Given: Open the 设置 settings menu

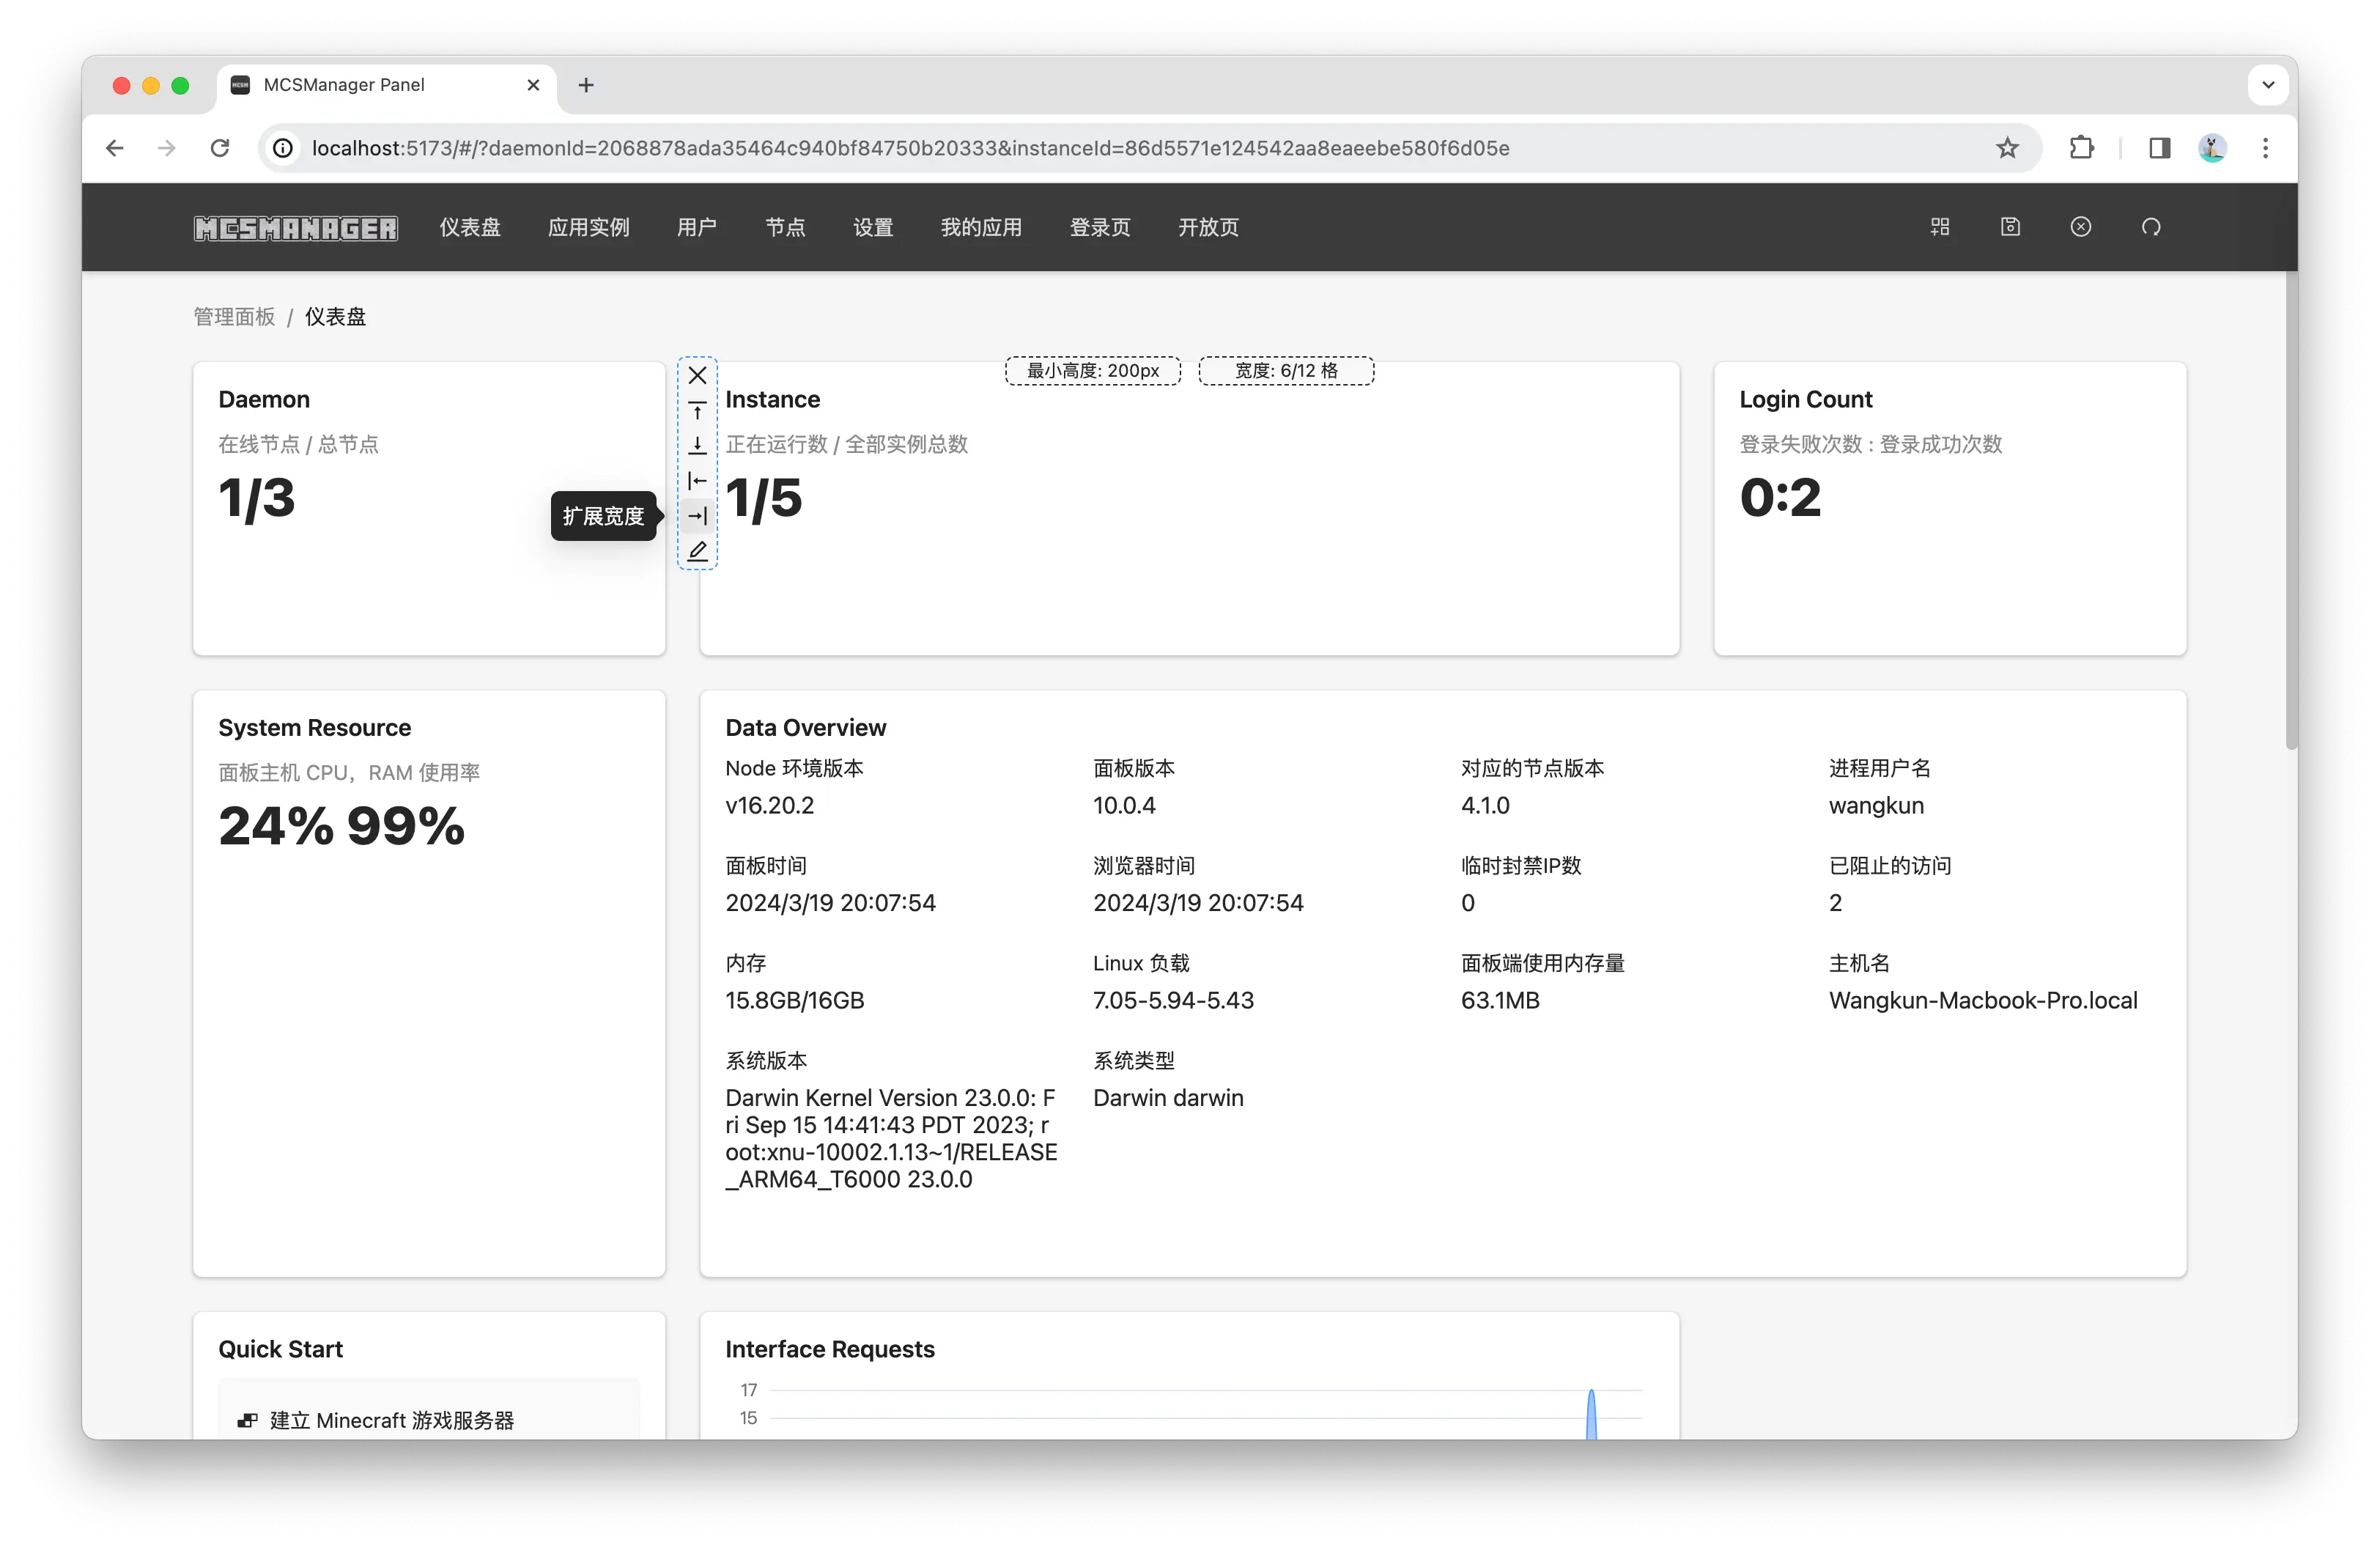Looking at the screenshot, I should [x=872, y=227].
